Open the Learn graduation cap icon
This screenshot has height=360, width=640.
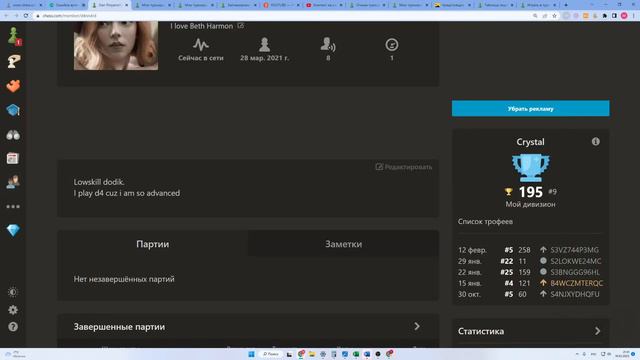pos(13,110)
